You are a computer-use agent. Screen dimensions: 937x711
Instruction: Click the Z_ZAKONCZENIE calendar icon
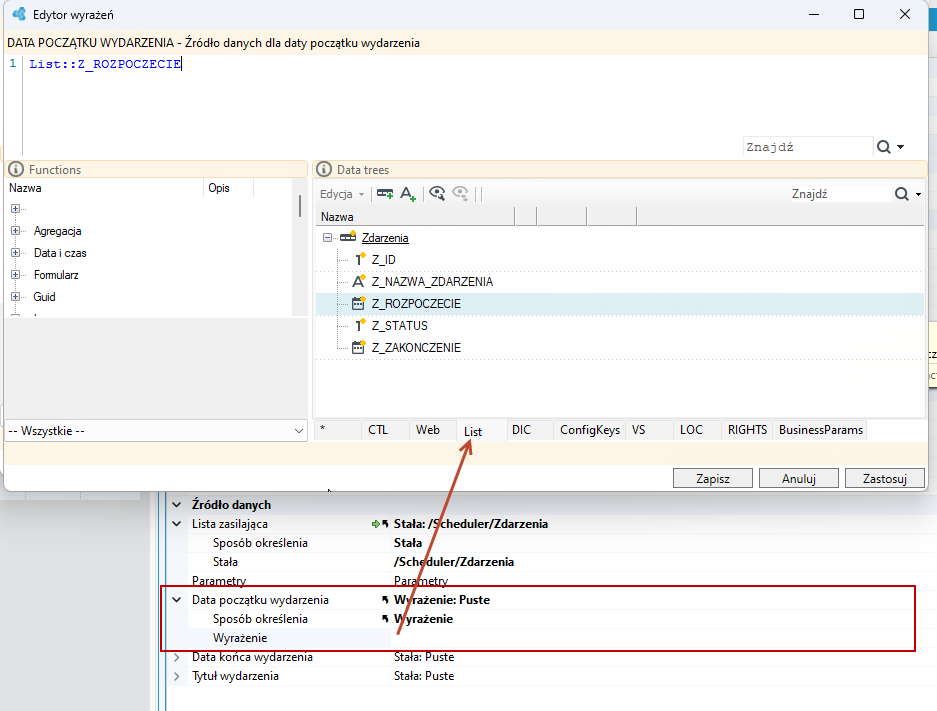[359, 347]
